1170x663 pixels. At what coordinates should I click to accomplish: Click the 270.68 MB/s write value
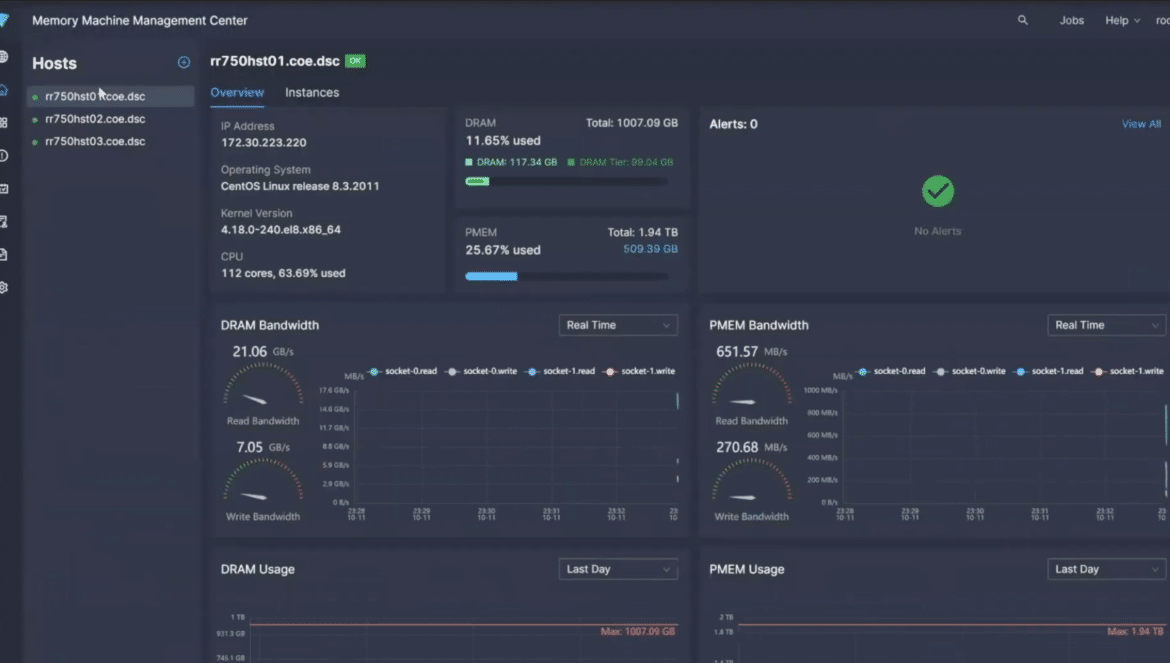[x=751, y=447]
